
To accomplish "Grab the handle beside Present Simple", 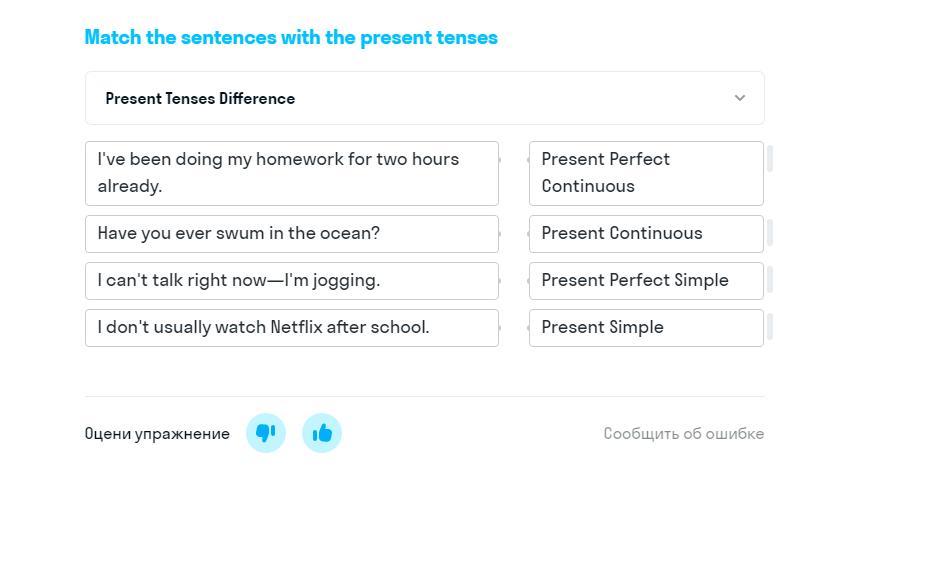I will tap(770, 327).
